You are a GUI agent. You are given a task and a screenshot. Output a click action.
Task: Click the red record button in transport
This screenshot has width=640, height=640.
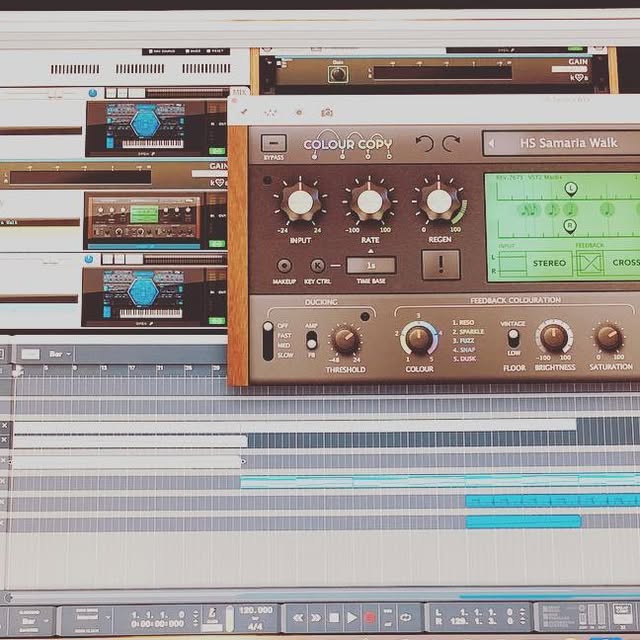(369, 618)
